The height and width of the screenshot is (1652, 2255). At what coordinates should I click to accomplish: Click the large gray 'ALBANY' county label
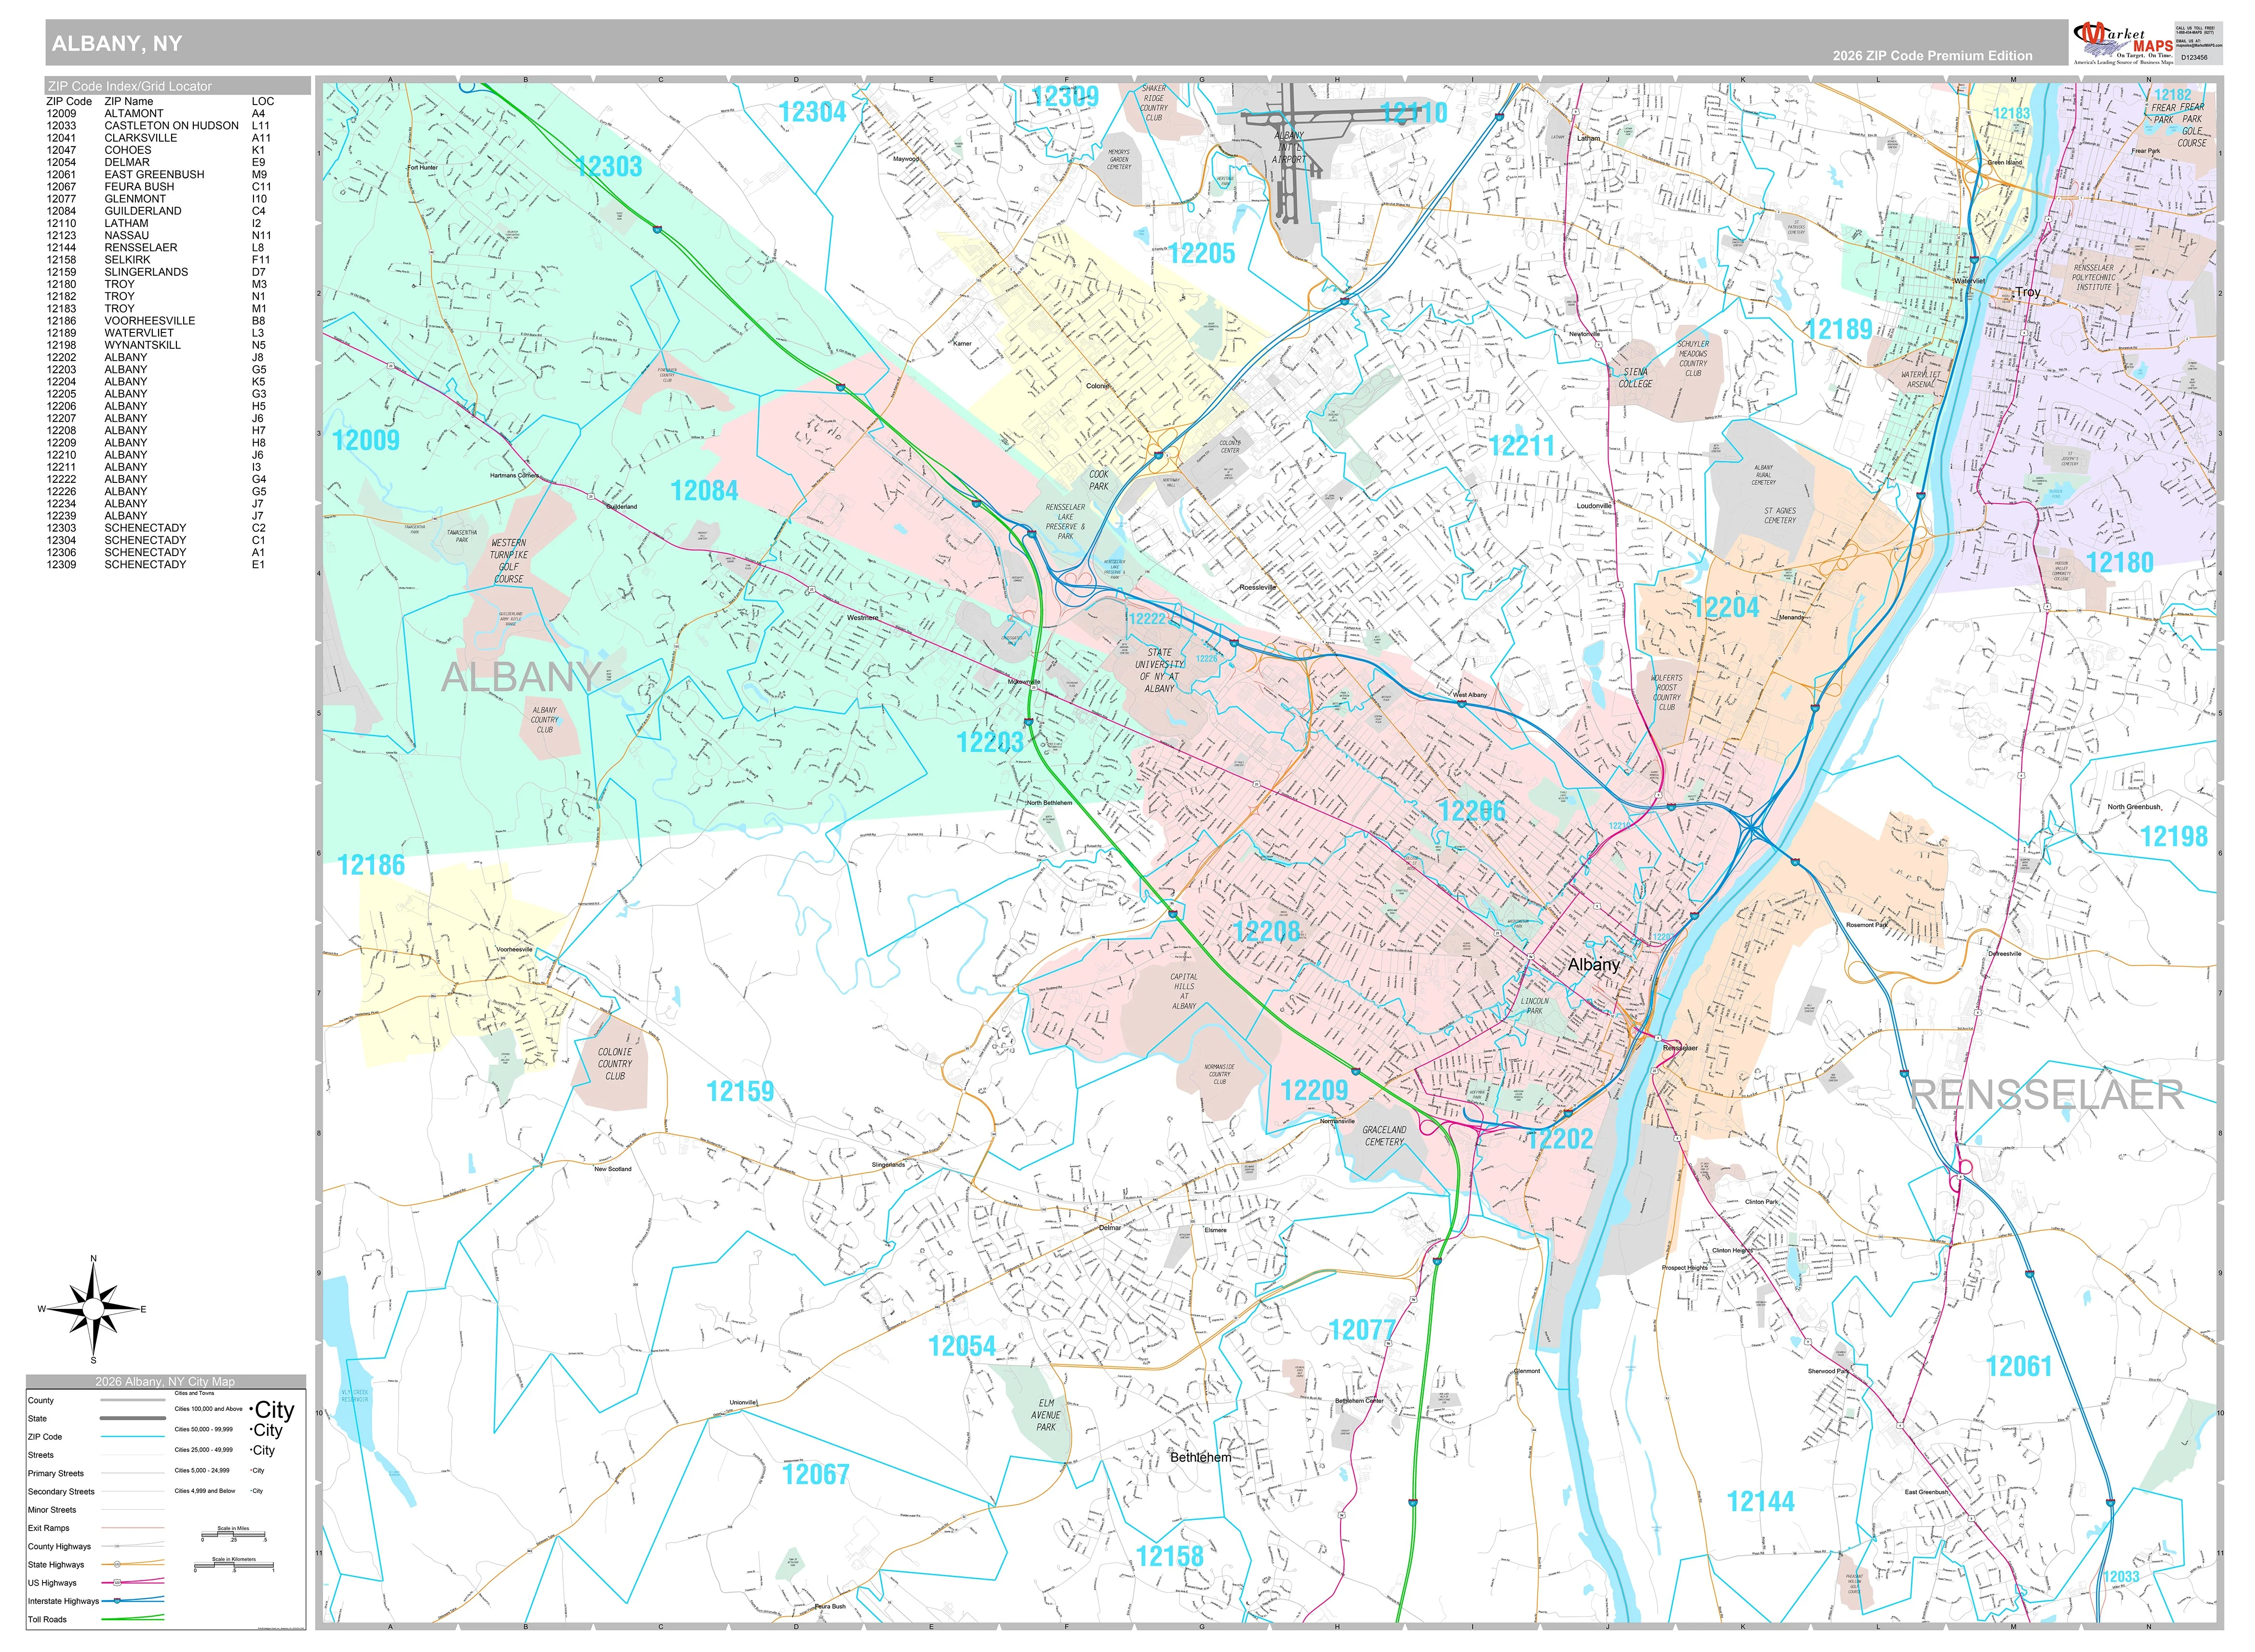(x=522, y=678)
